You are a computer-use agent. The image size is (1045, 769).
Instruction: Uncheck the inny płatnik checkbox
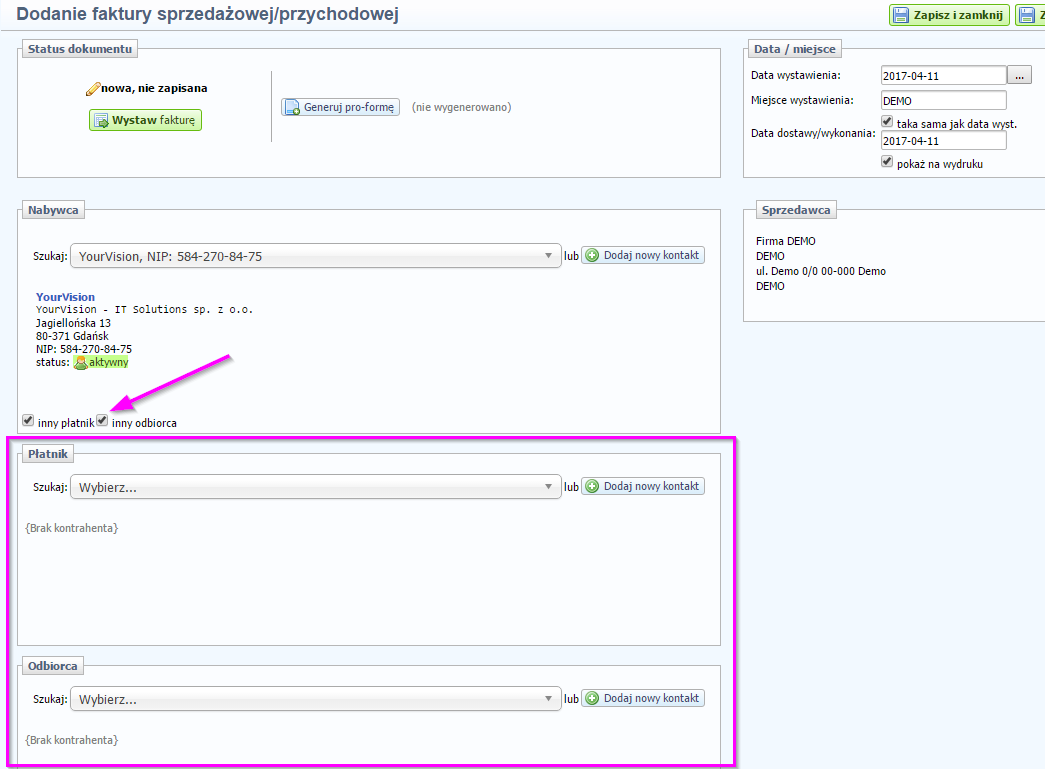coord(28,421)
